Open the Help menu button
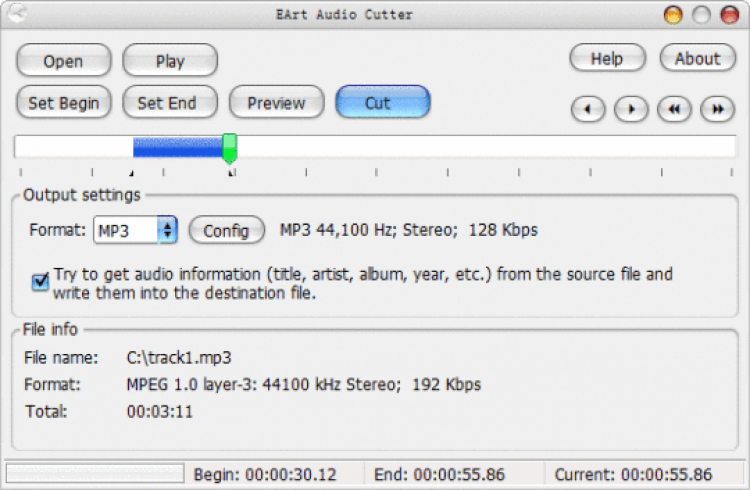 pos(607,58)
